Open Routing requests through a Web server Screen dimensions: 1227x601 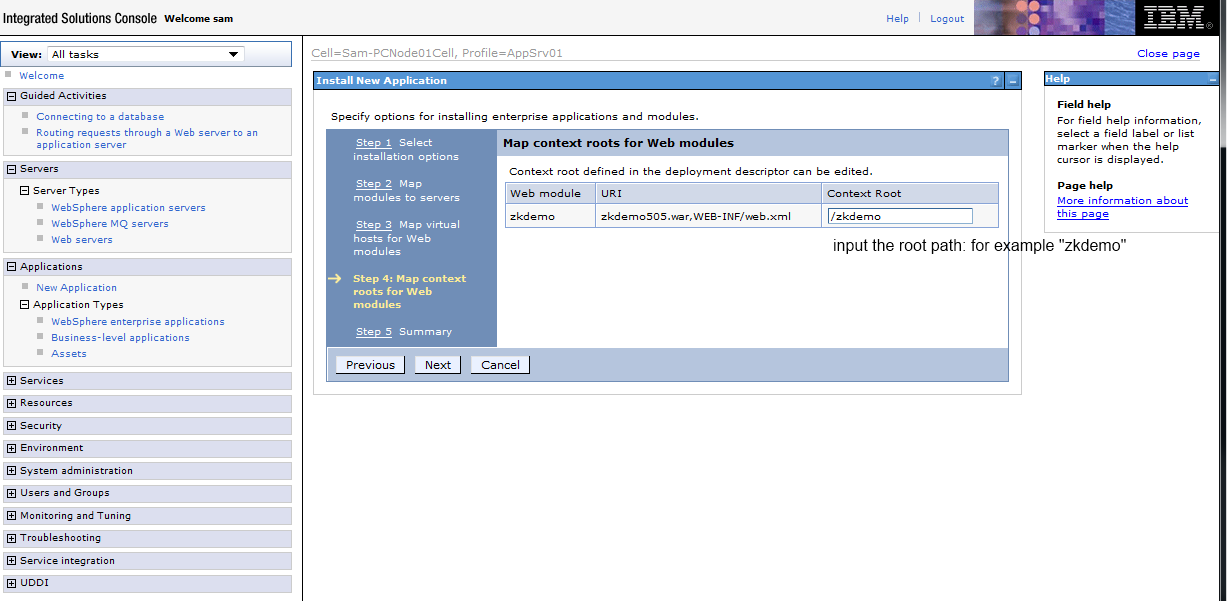click(x=147, y=139)
